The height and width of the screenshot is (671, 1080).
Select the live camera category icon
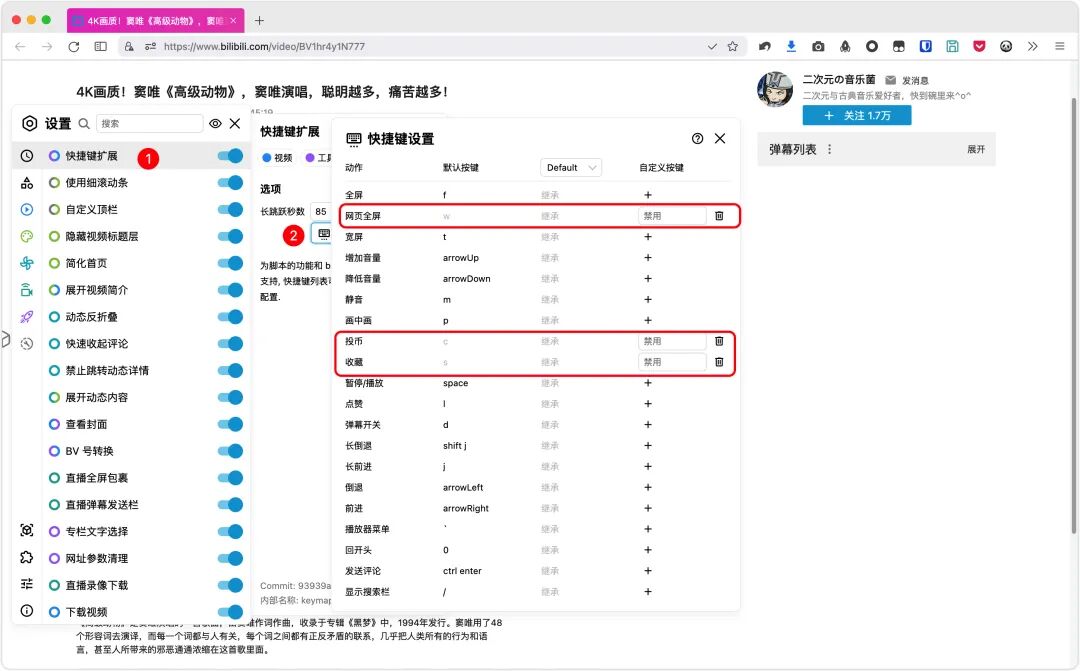[x=27, y=290]
